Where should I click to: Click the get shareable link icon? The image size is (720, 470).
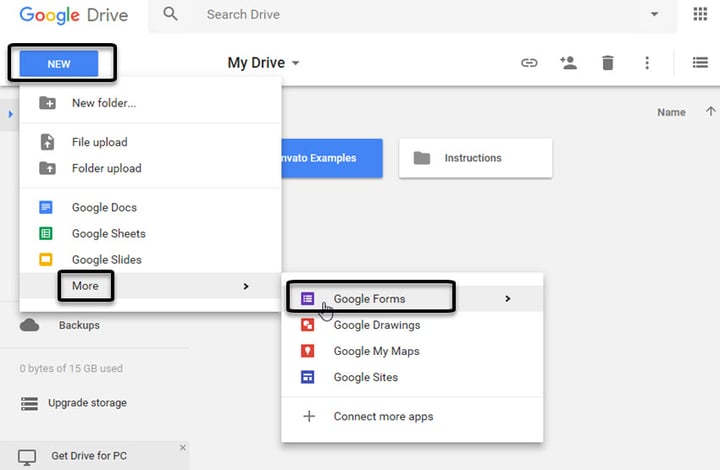coord(529,63)
